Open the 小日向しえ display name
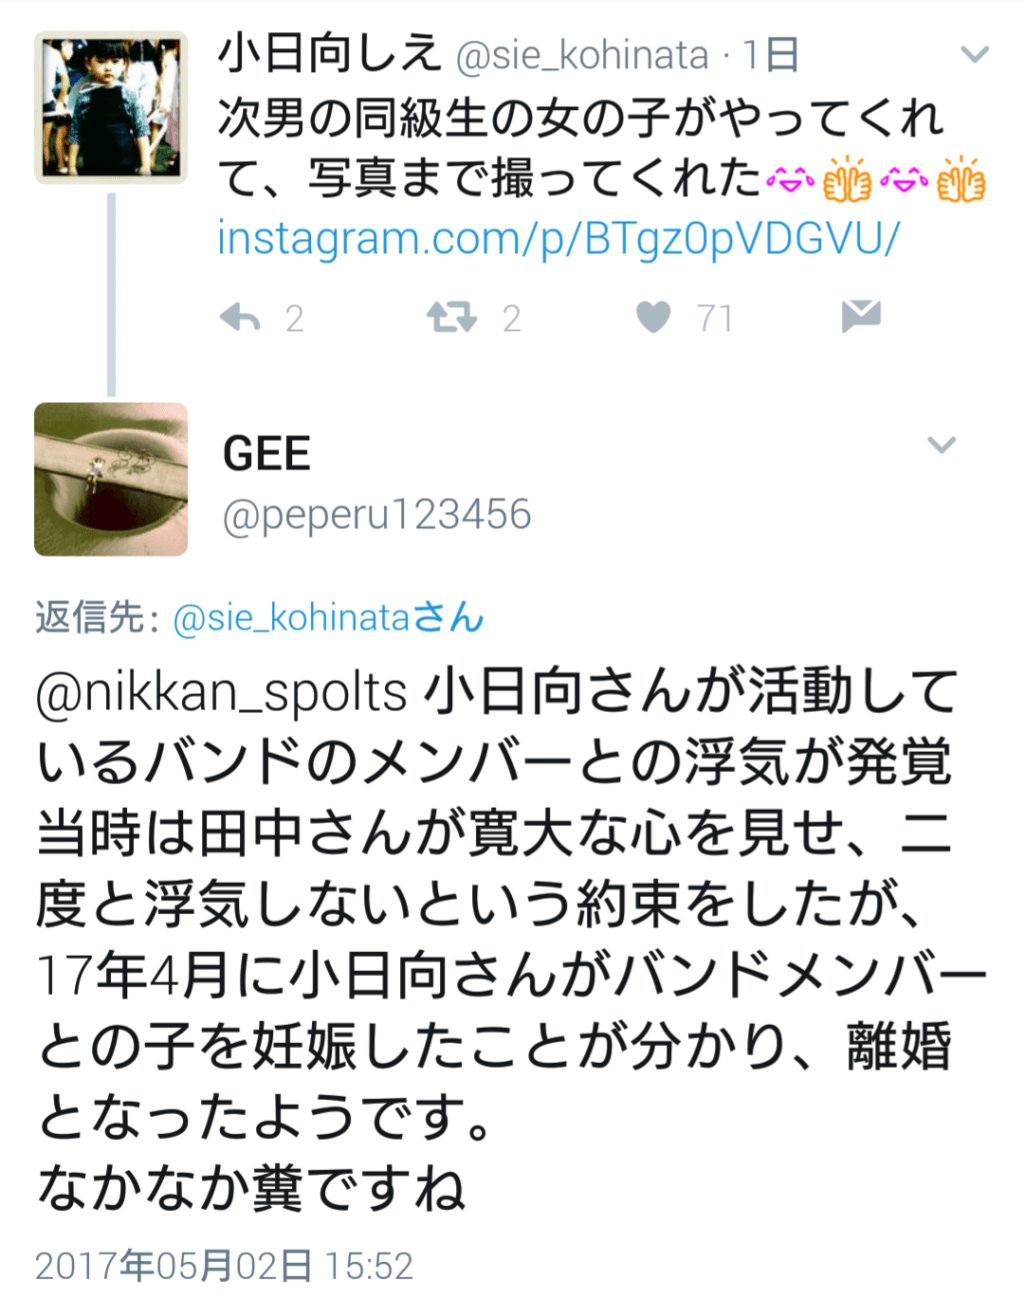This screenshot has height=1299, width=1024. point(329,53)
